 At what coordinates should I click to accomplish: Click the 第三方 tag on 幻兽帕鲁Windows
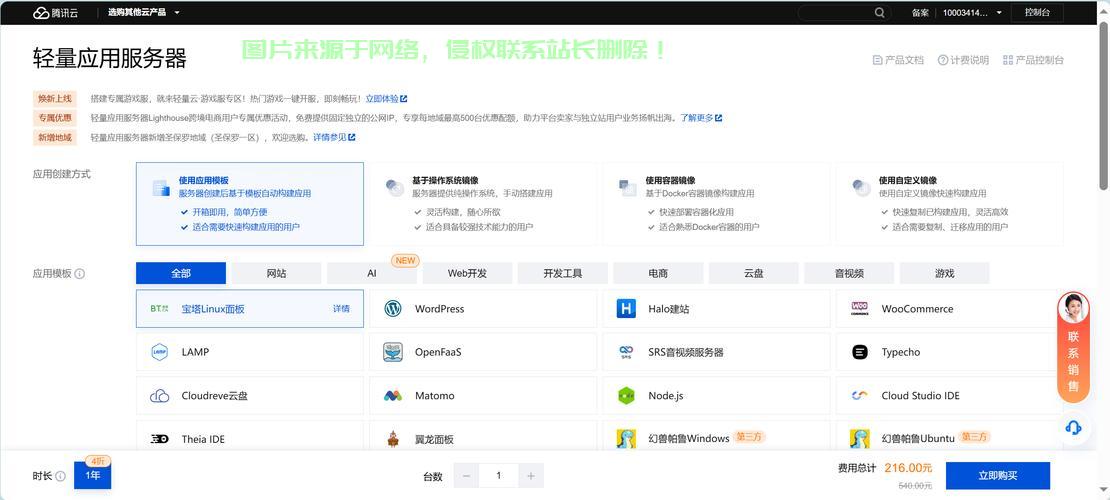coord(749,438)
